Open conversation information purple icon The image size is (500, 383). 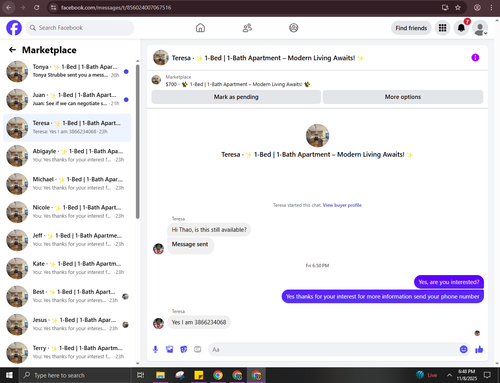click(475, 58)
